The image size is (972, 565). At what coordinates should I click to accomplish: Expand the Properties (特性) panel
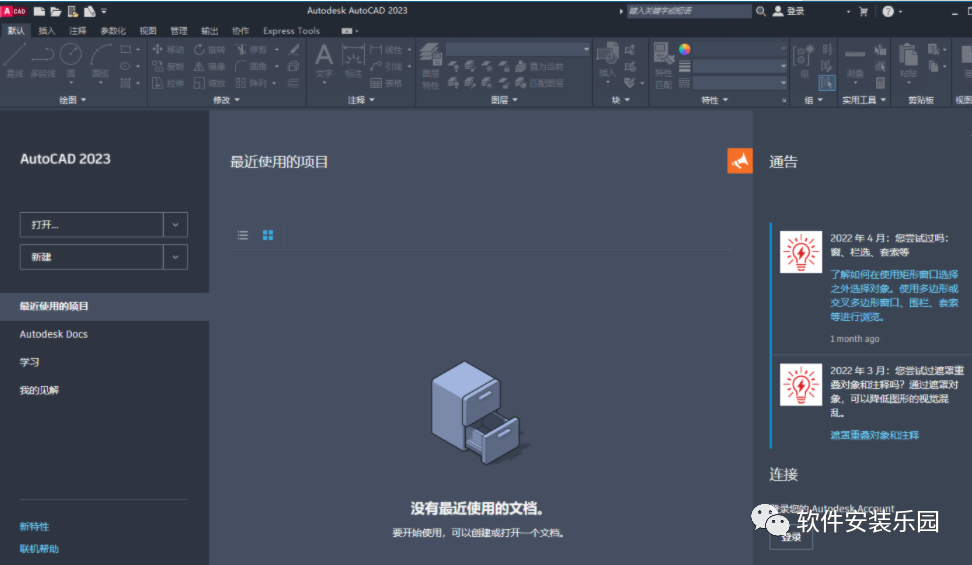coord(714,100)
